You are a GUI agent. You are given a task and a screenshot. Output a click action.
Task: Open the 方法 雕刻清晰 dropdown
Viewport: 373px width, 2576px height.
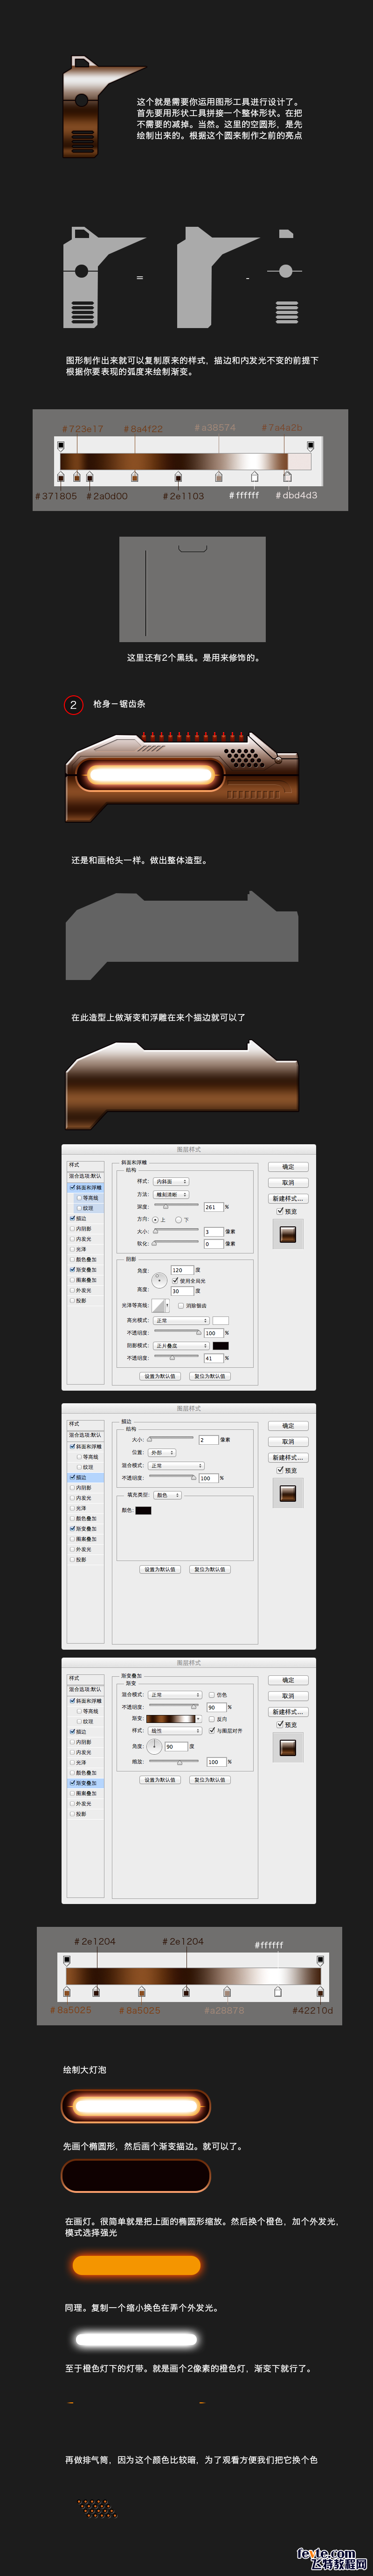tap(171, 1195)
